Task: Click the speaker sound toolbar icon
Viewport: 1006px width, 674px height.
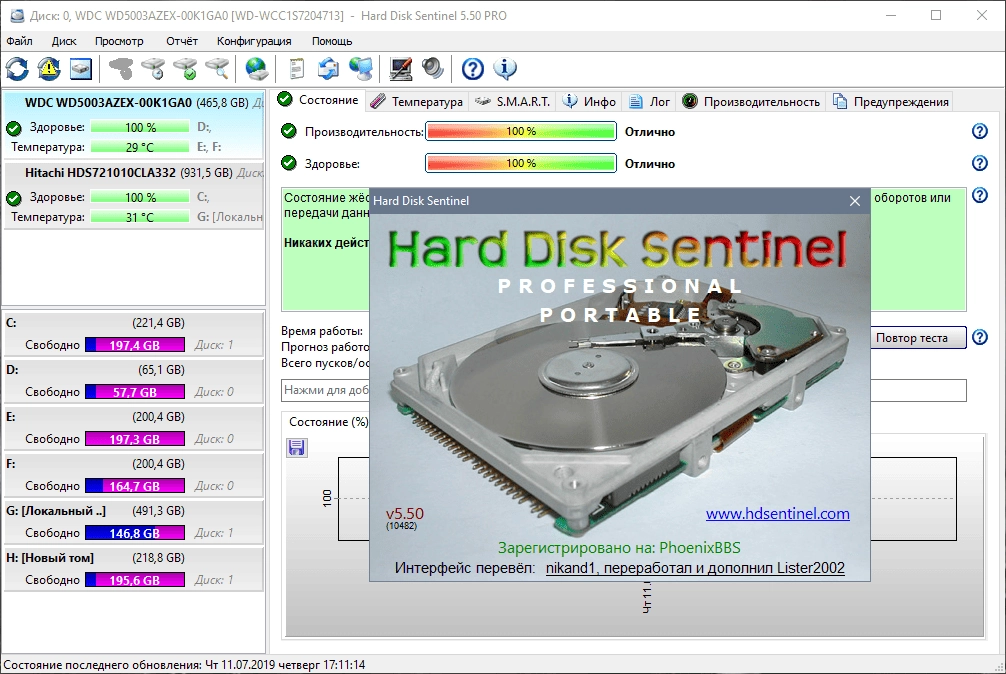Action: click(433, 69)
